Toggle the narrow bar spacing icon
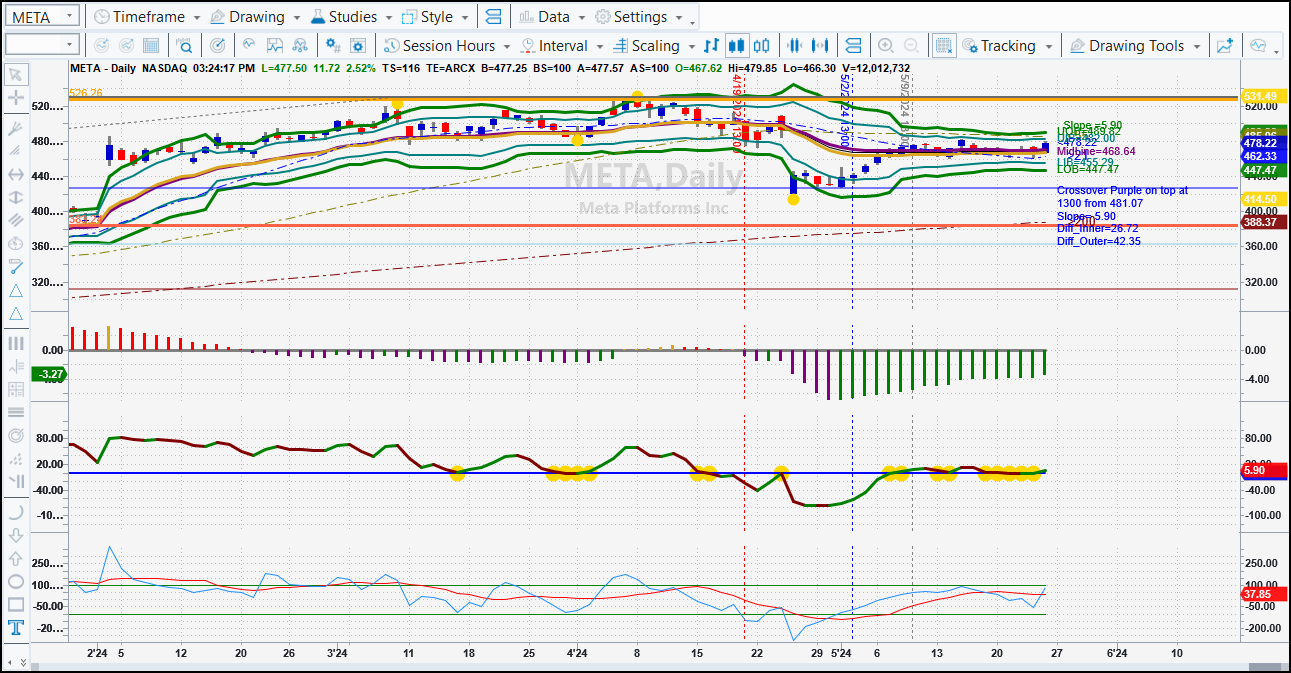 [x=795, y=45]
